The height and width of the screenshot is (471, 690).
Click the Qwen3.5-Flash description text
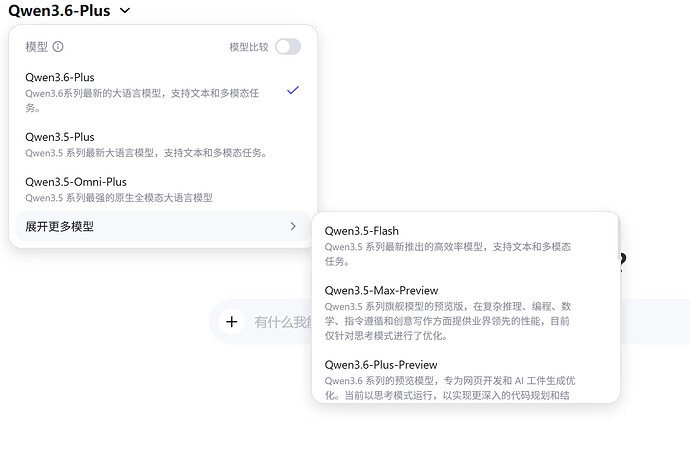pos(447,254)
